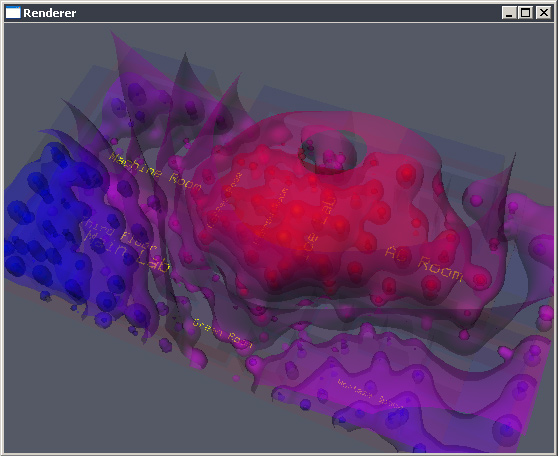The width and height of the screenshot is (558, 456).
Task: Click the 'Third Floor' label text
Action: (x=119, y=233)
